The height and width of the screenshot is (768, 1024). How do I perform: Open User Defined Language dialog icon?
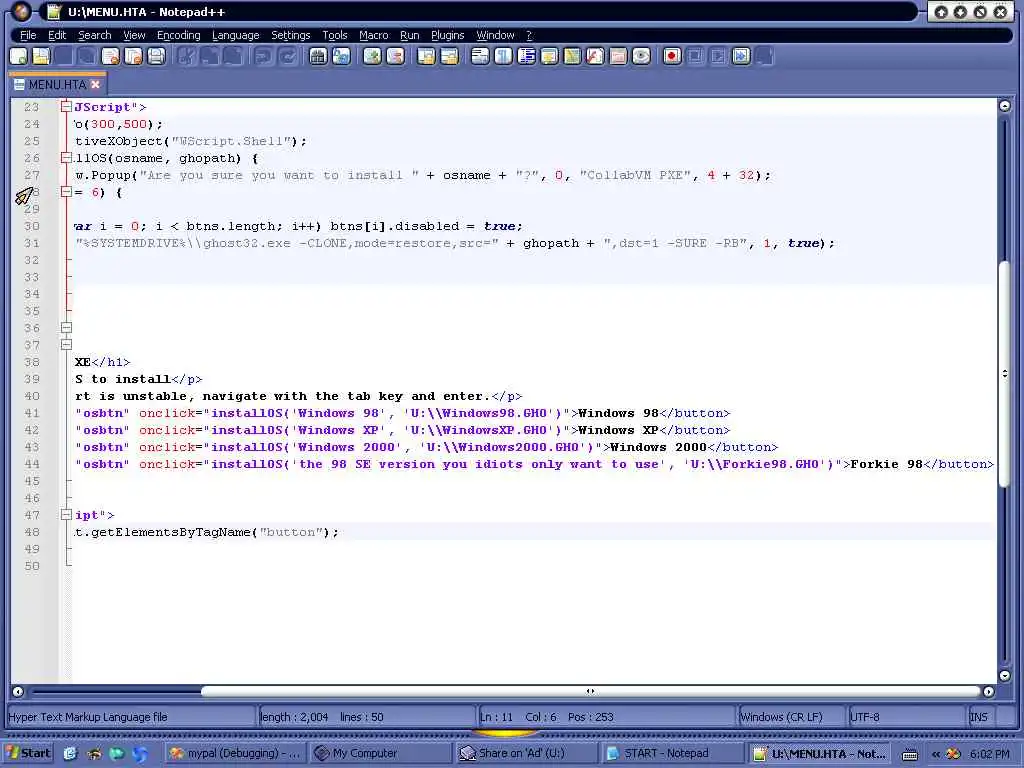(549, 56)
